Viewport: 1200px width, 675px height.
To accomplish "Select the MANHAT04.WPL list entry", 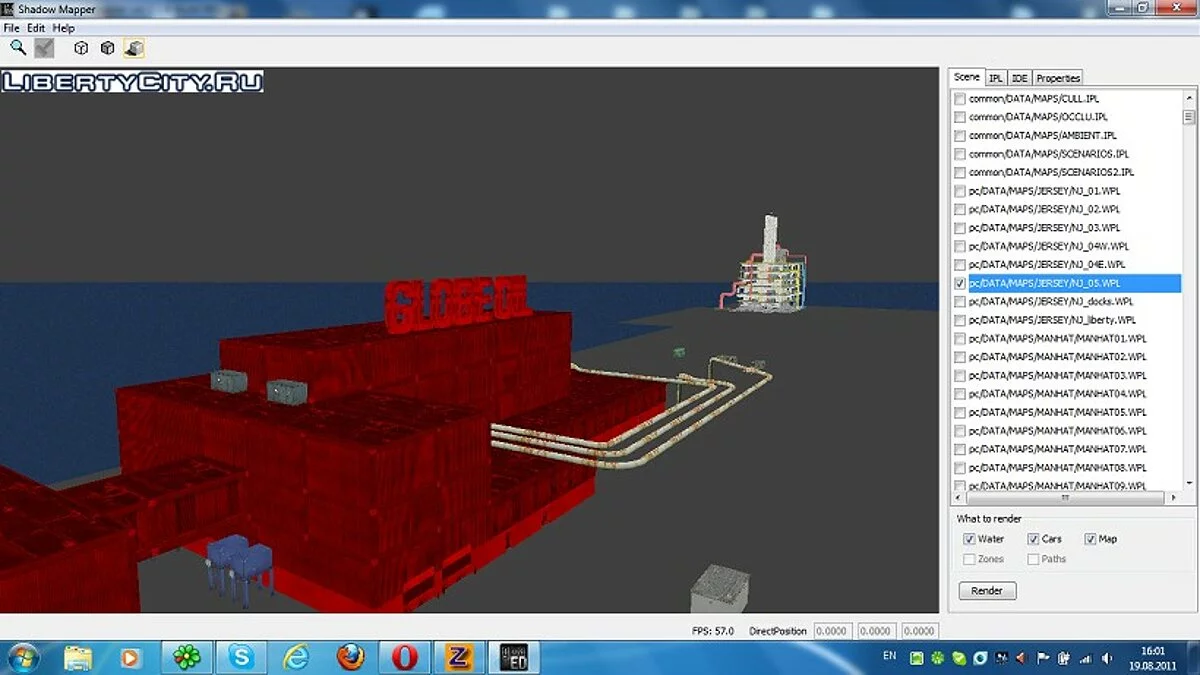I will [x=1058, y=394].
